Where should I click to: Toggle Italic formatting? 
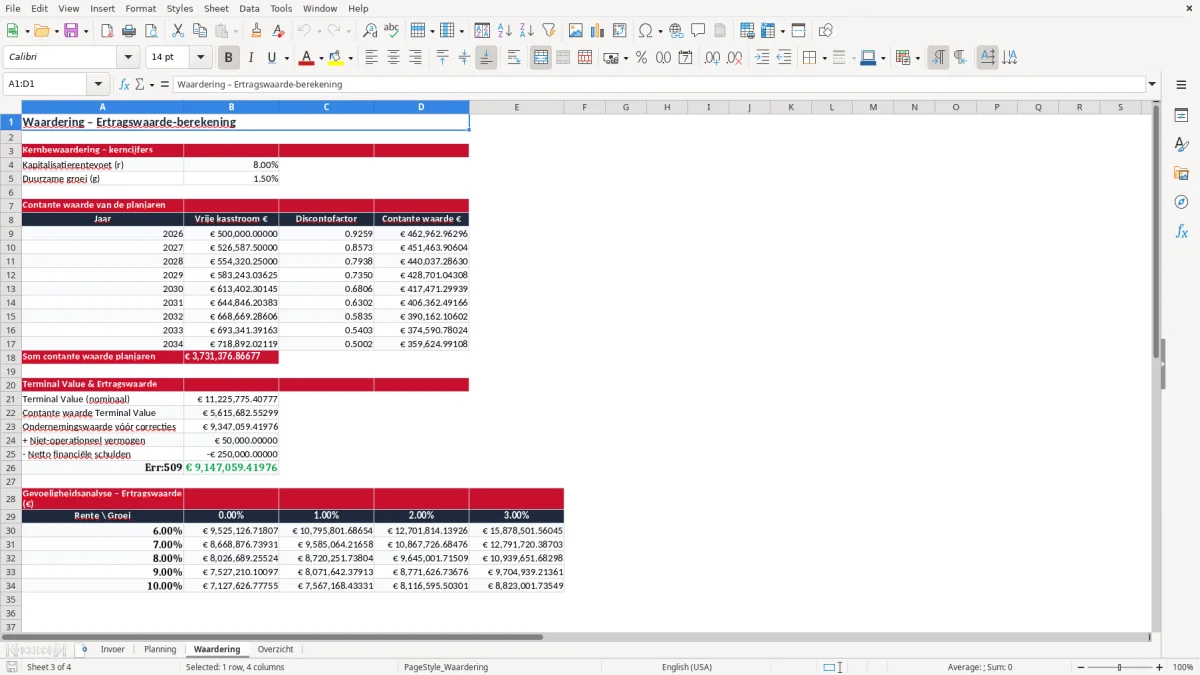pos(250,58)
